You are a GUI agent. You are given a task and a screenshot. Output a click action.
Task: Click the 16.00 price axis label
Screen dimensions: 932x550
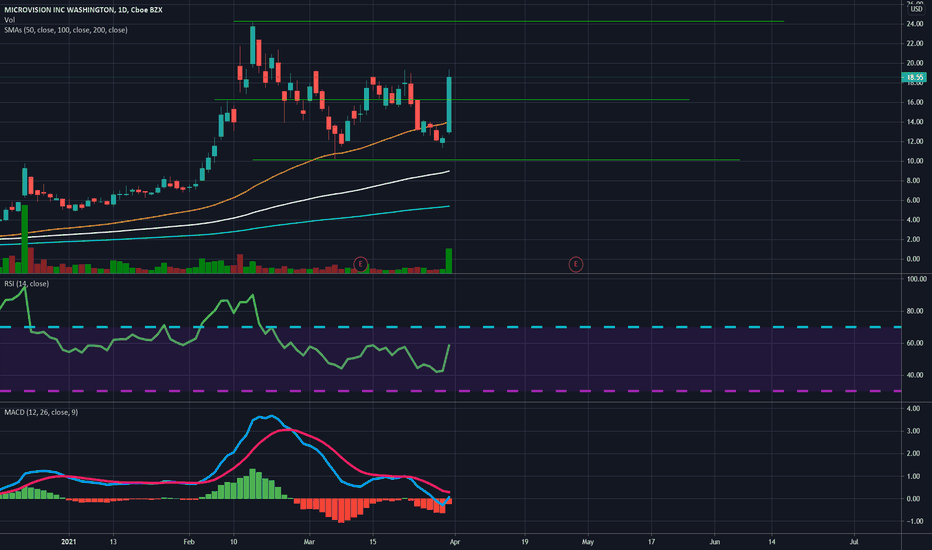click(x=915, y=102)
